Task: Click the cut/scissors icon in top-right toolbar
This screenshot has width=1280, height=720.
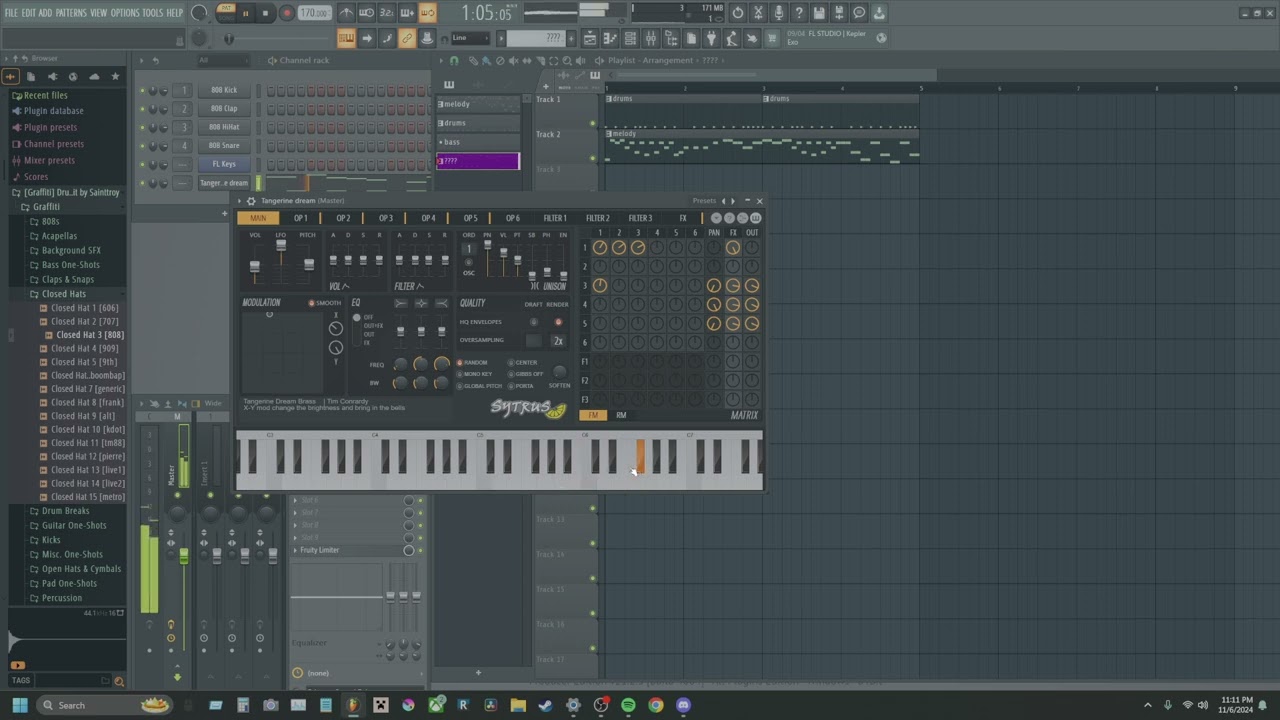Action: [758, 13]
